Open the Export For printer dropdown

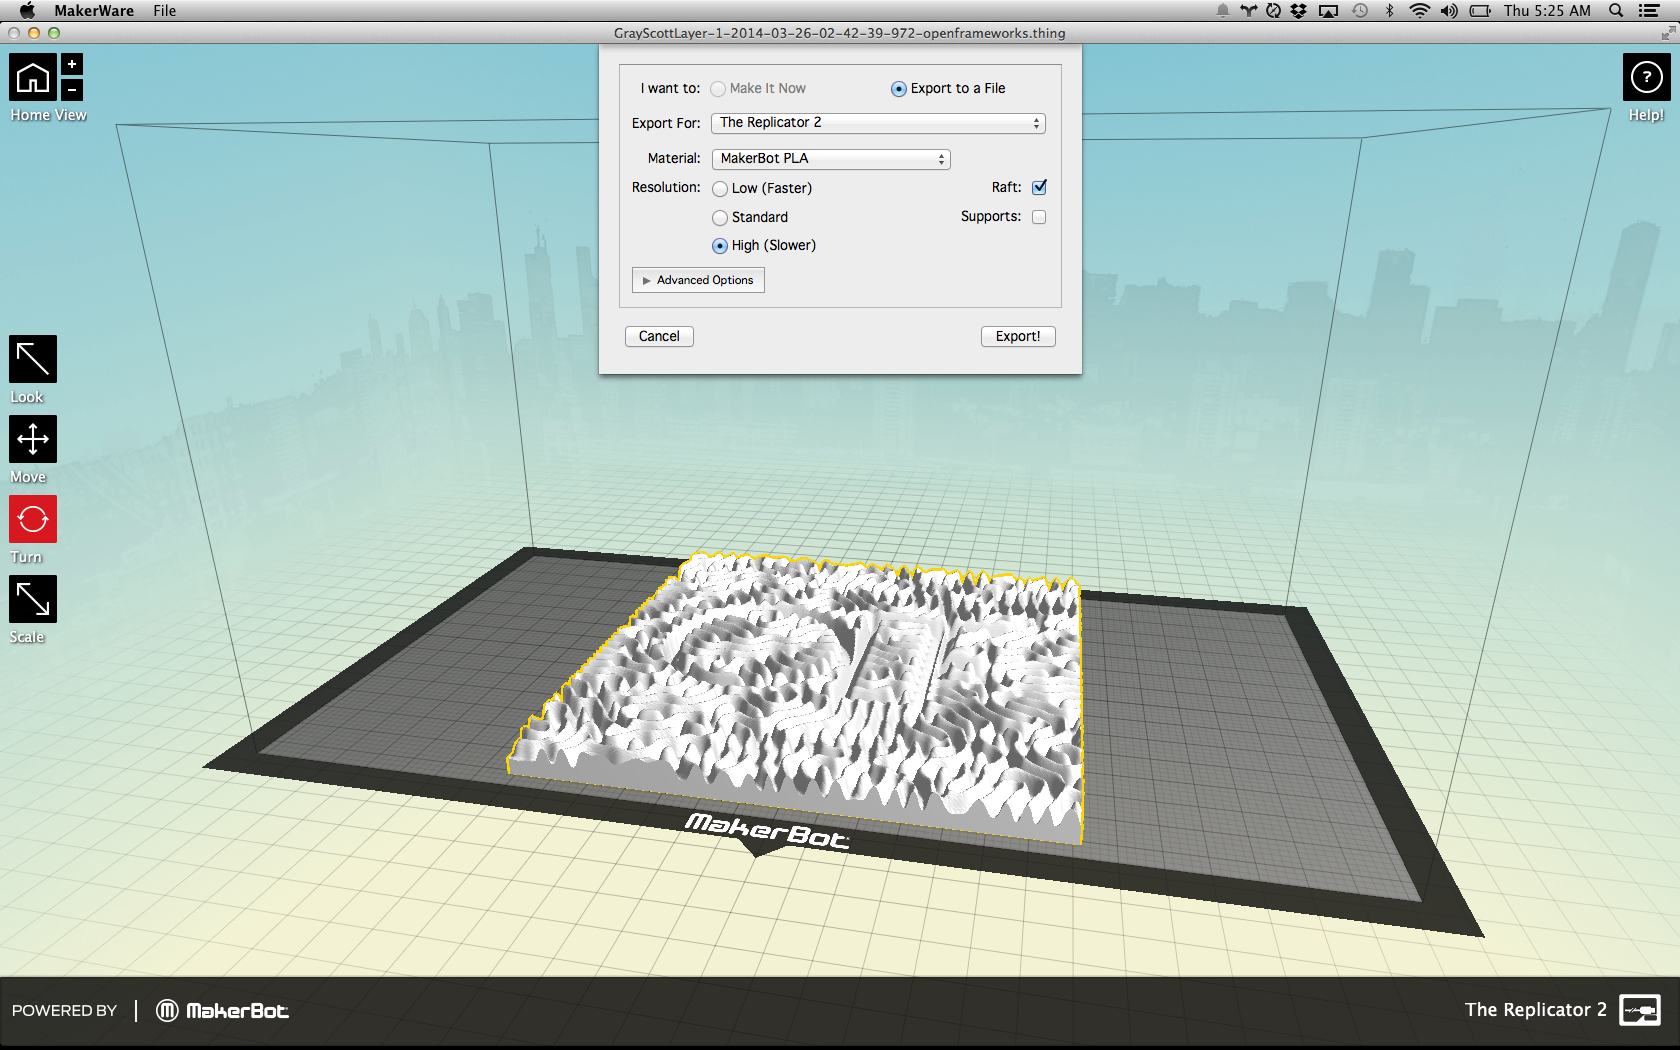(878, 123)
